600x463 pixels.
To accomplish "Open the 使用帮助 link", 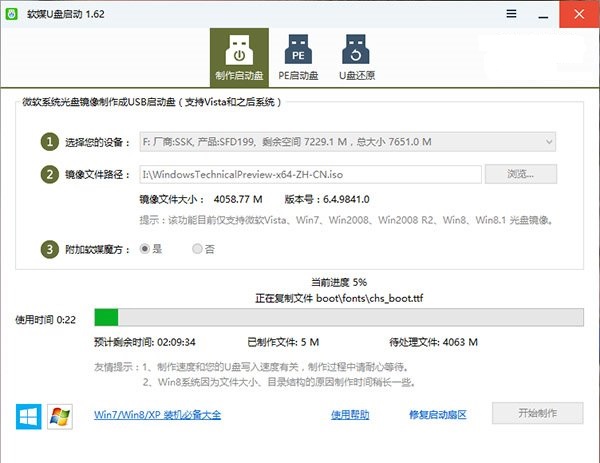I will tap(350, 415).
